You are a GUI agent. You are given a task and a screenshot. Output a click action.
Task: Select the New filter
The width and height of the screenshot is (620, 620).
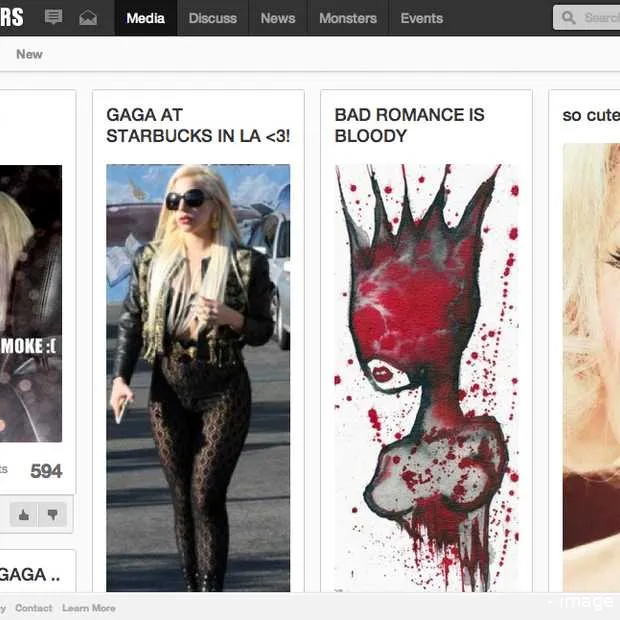(29, 54)
